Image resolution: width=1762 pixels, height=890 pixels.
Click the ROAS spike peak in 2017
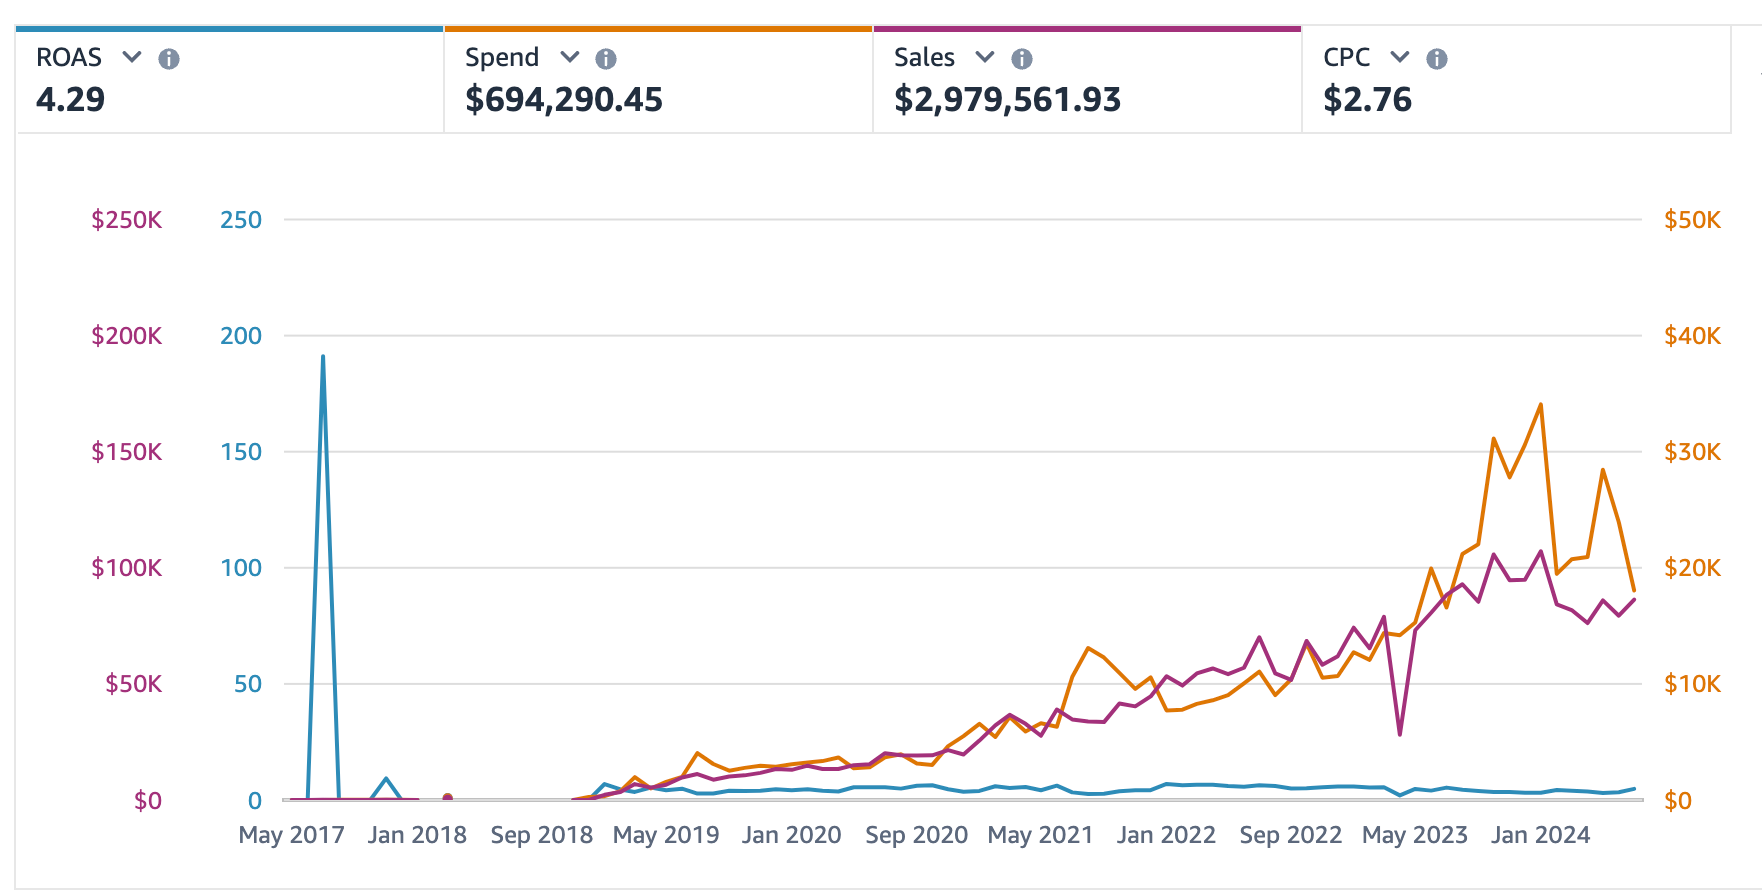coord(323,356)
